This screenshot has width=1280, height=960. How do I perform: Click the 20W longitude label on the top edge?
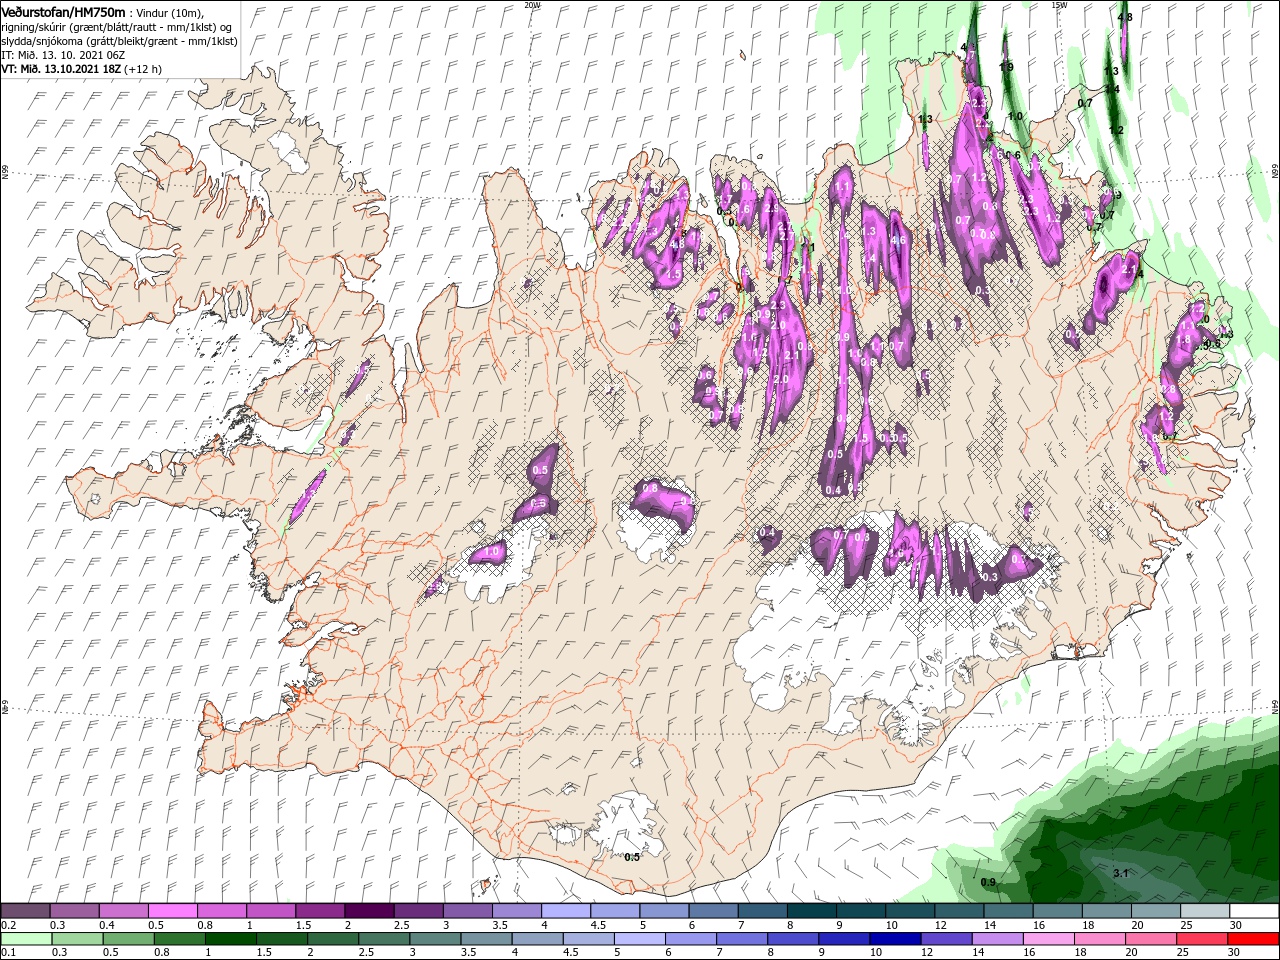532,4
